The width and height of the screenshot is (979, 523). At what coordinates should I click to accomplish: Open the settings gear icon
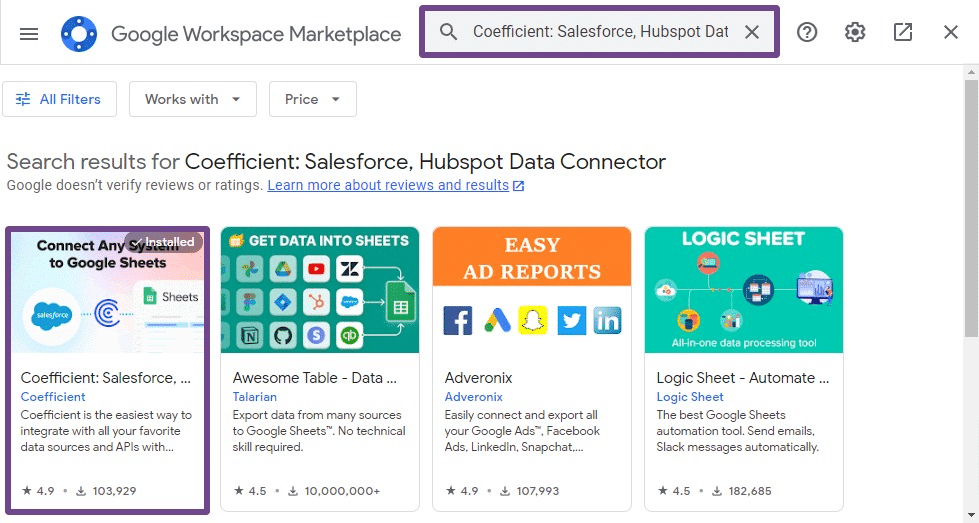coord(855,32)
